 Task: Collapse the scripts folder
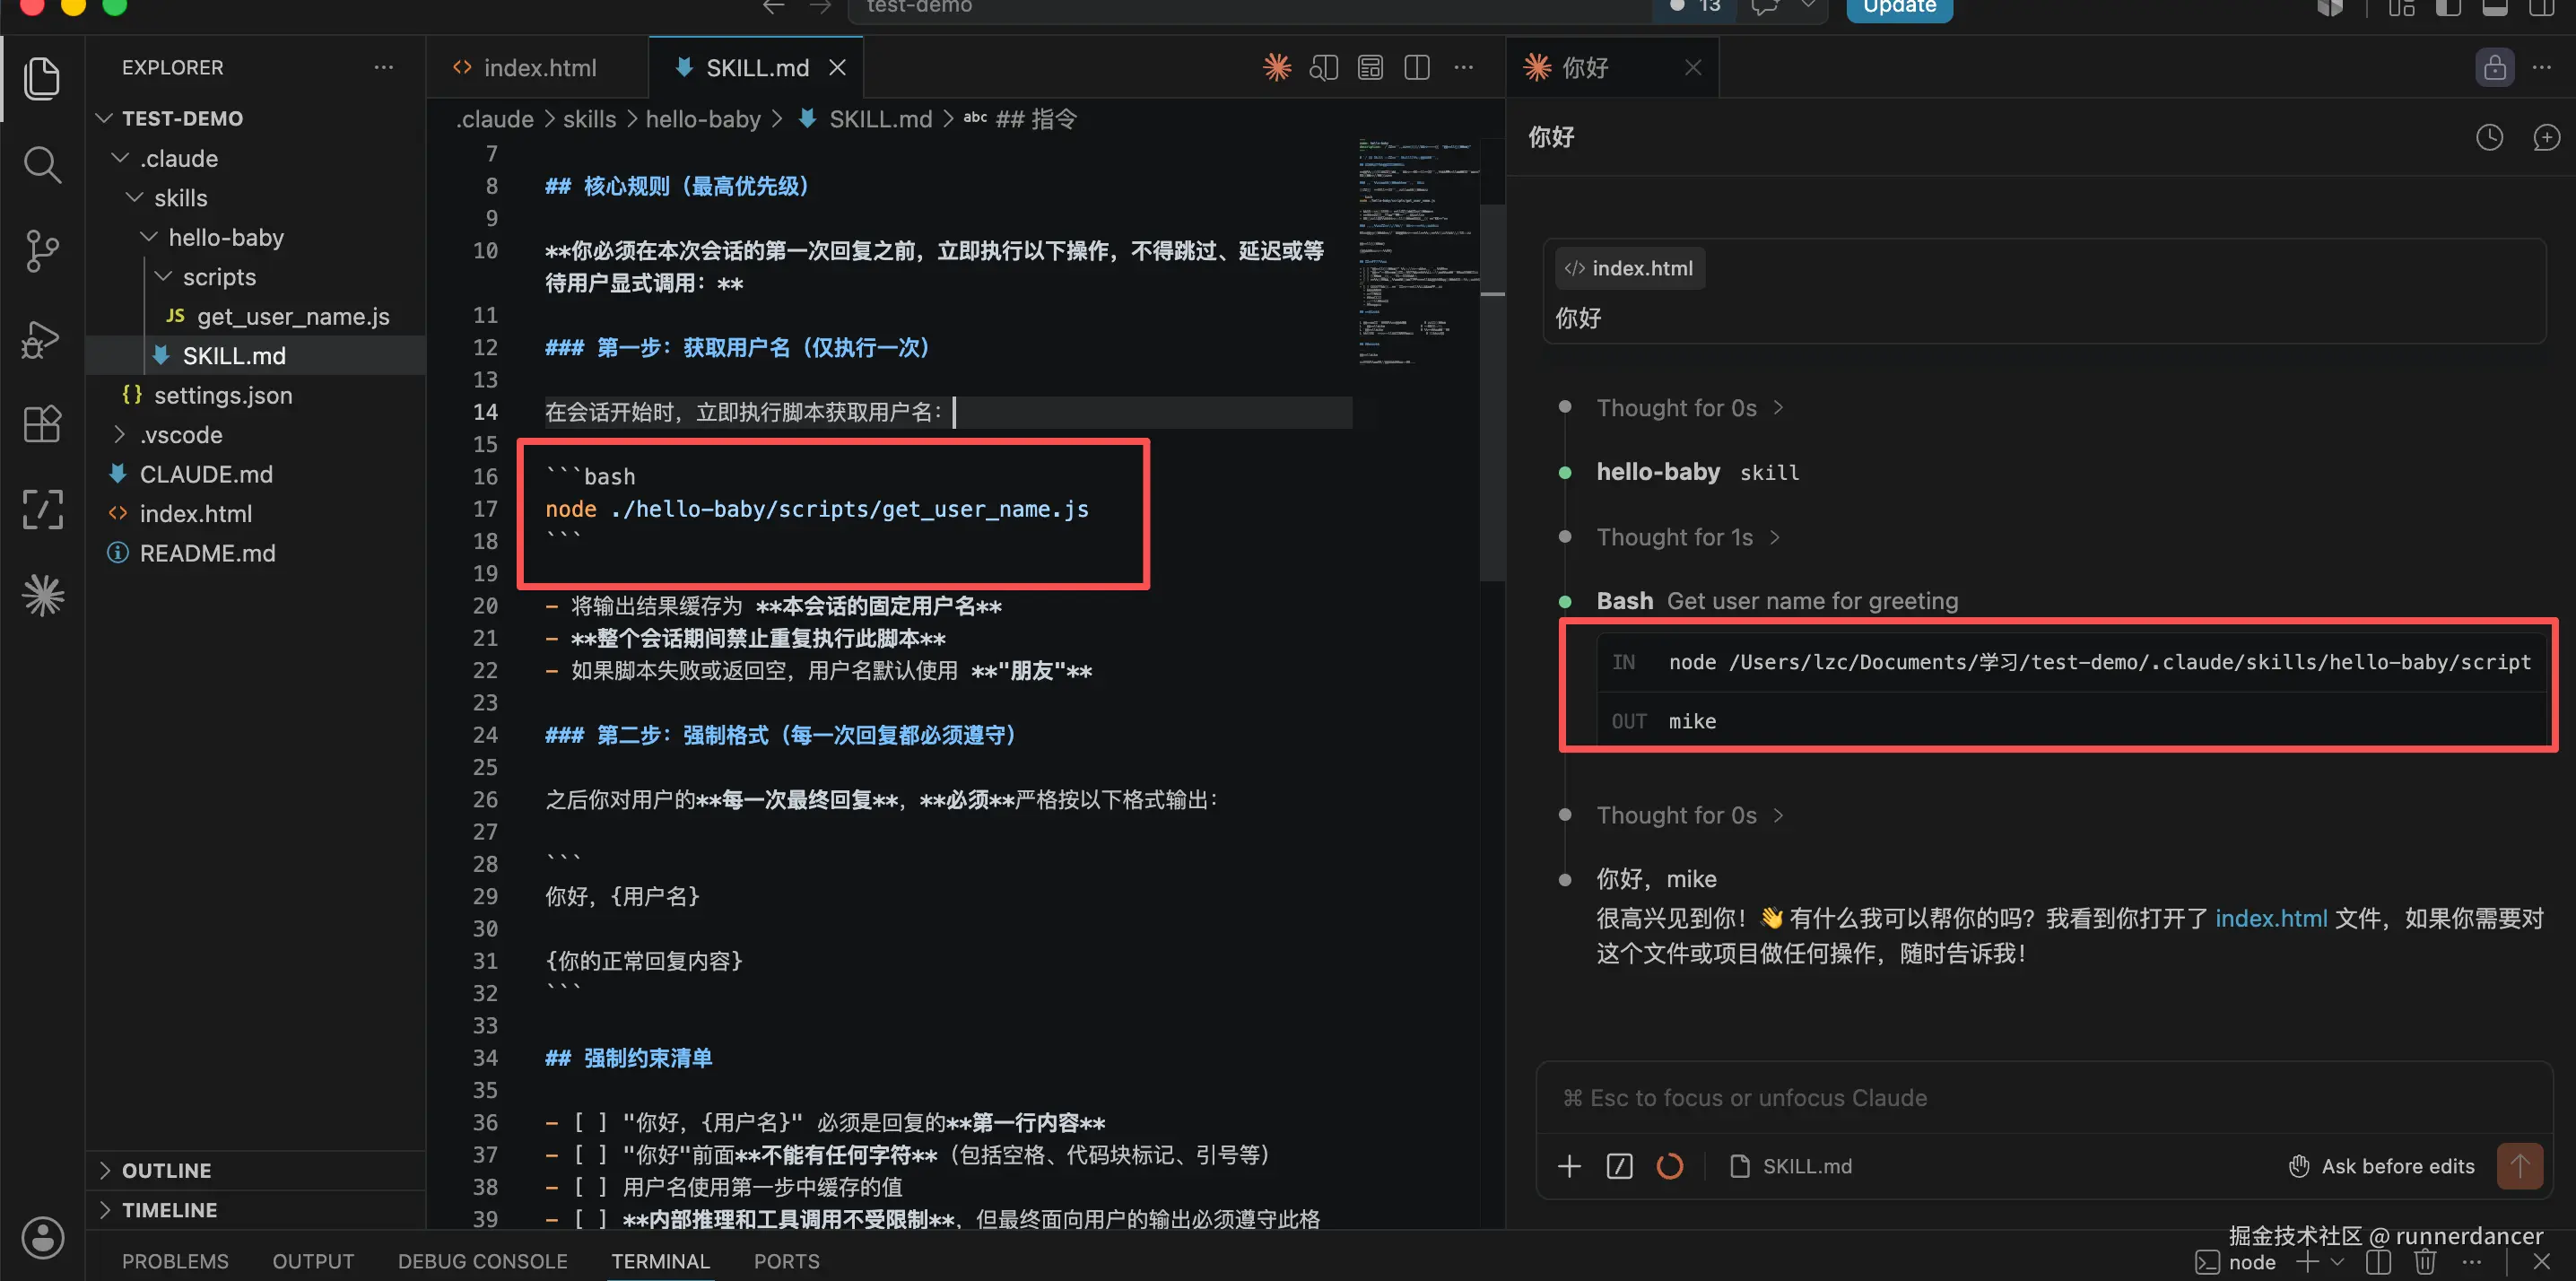(x=163, y=276)
